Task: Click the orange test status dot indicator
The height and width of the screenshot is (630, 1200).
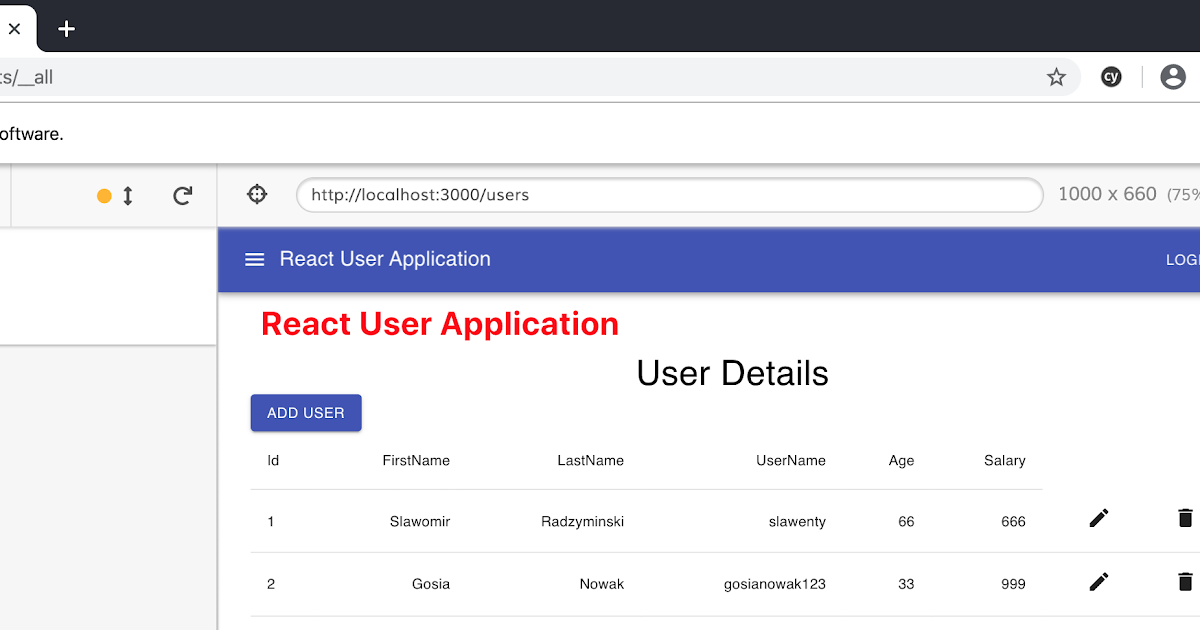Action: [104, 196]
